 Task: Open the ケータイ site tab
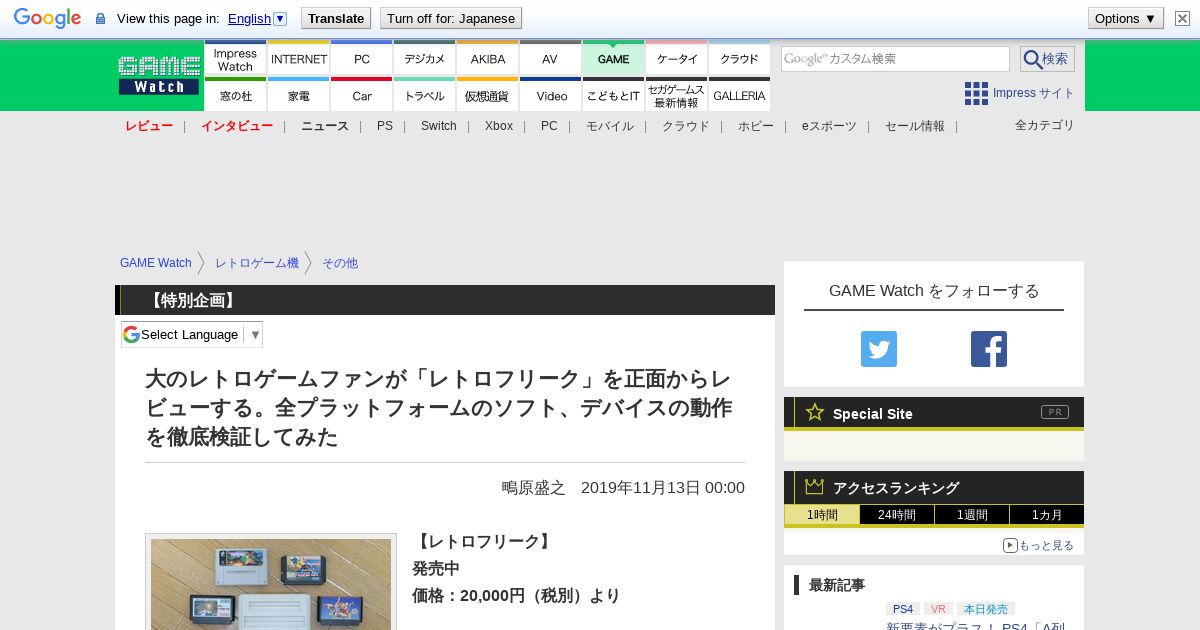tap(677, 59)
